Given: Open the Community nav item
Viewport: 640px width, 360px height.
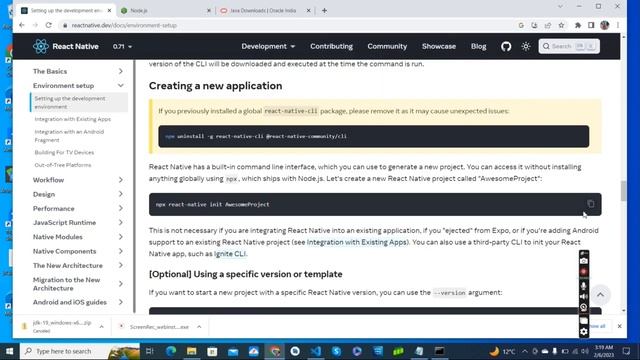Looking at the screenshot, I should 387,47.
